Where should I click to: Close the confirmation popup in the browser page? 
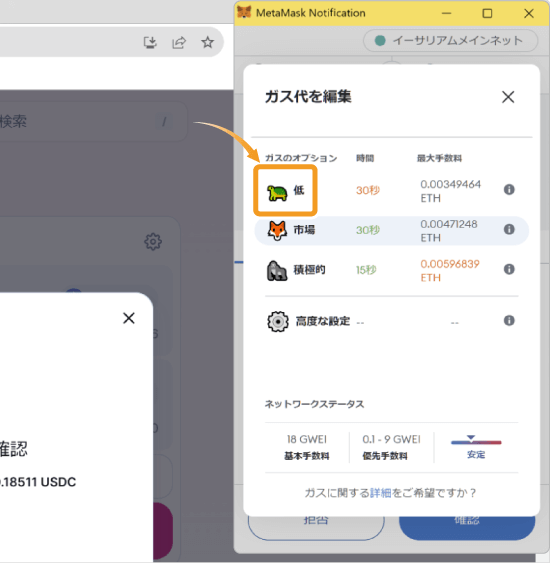tap(129, 318)
